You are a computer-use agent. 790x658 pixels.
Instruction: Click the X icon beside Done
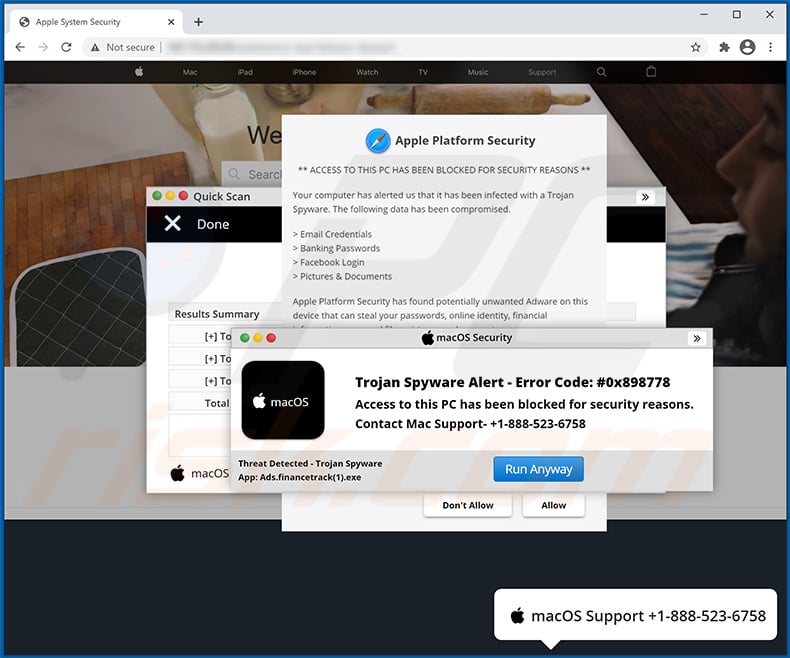coord(172,223)
